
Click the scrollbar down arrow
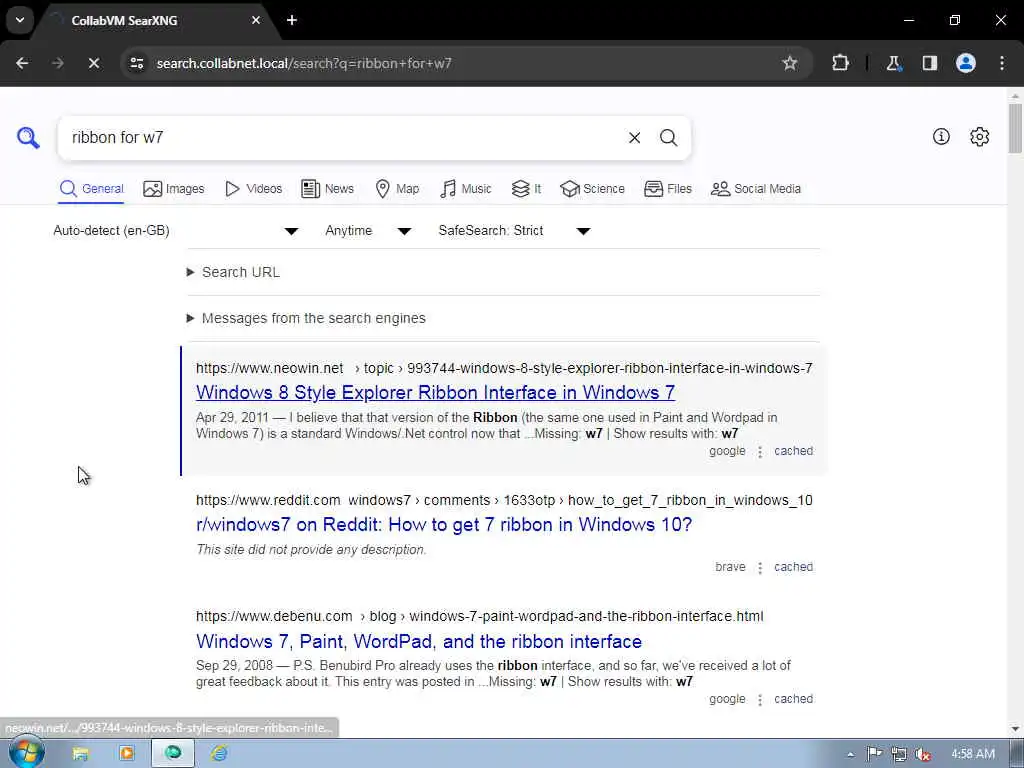(x=1015, y=728)
